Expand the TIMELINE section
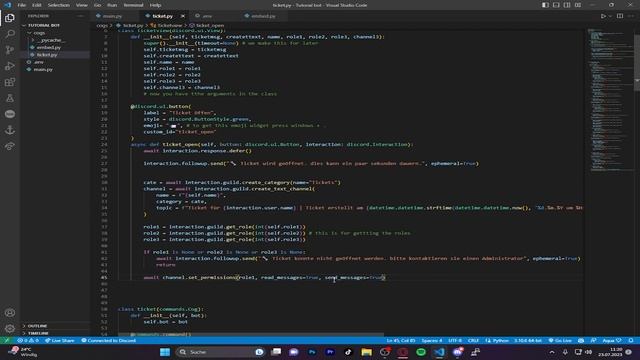640x360 pixels. (x=38, y=333)
